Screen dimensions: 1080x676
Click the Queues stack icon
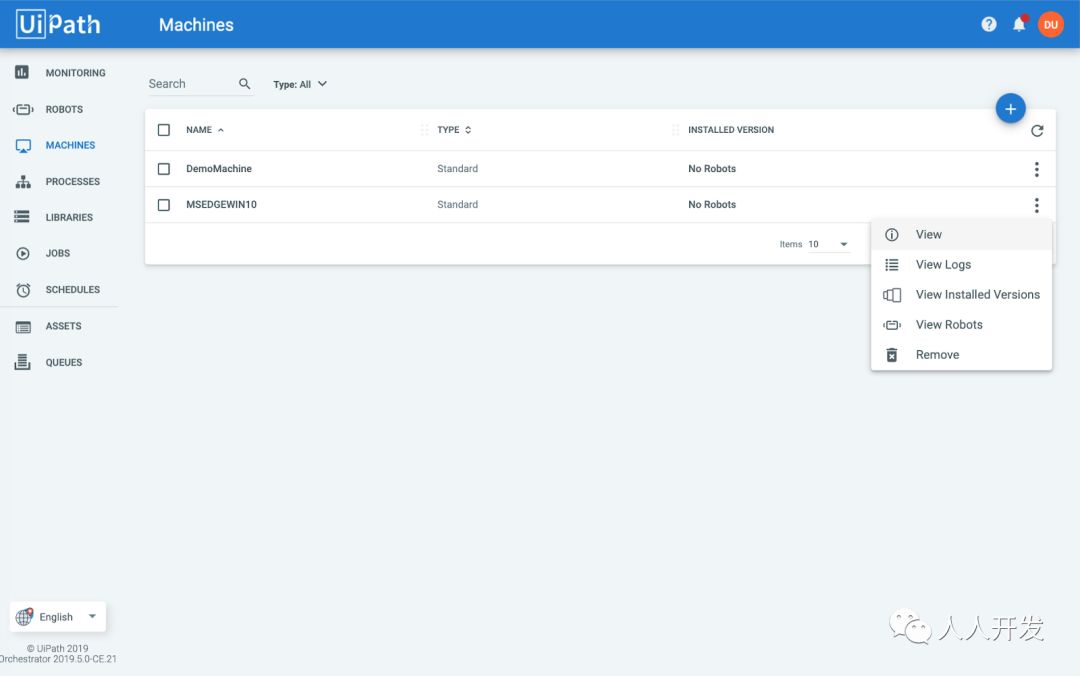[22, 362]
